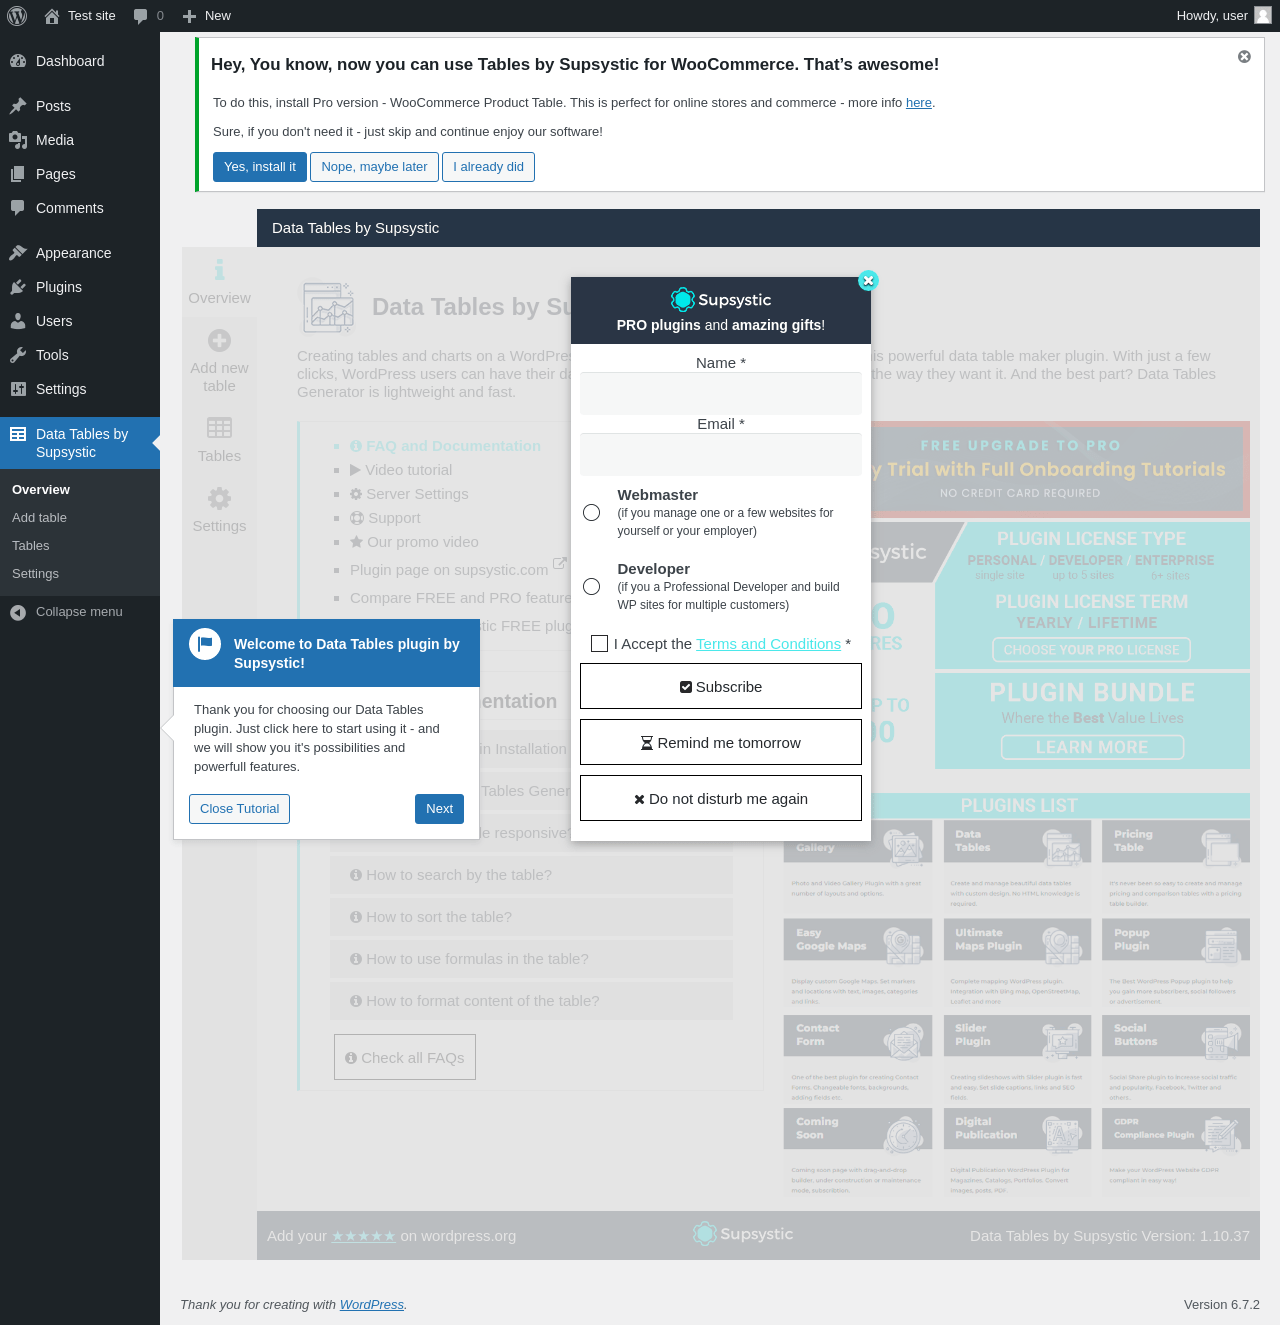The height and width of the screenshot is (1325, 1280).
Task: Open the plugin Settings gear tab
Action: 219,511
